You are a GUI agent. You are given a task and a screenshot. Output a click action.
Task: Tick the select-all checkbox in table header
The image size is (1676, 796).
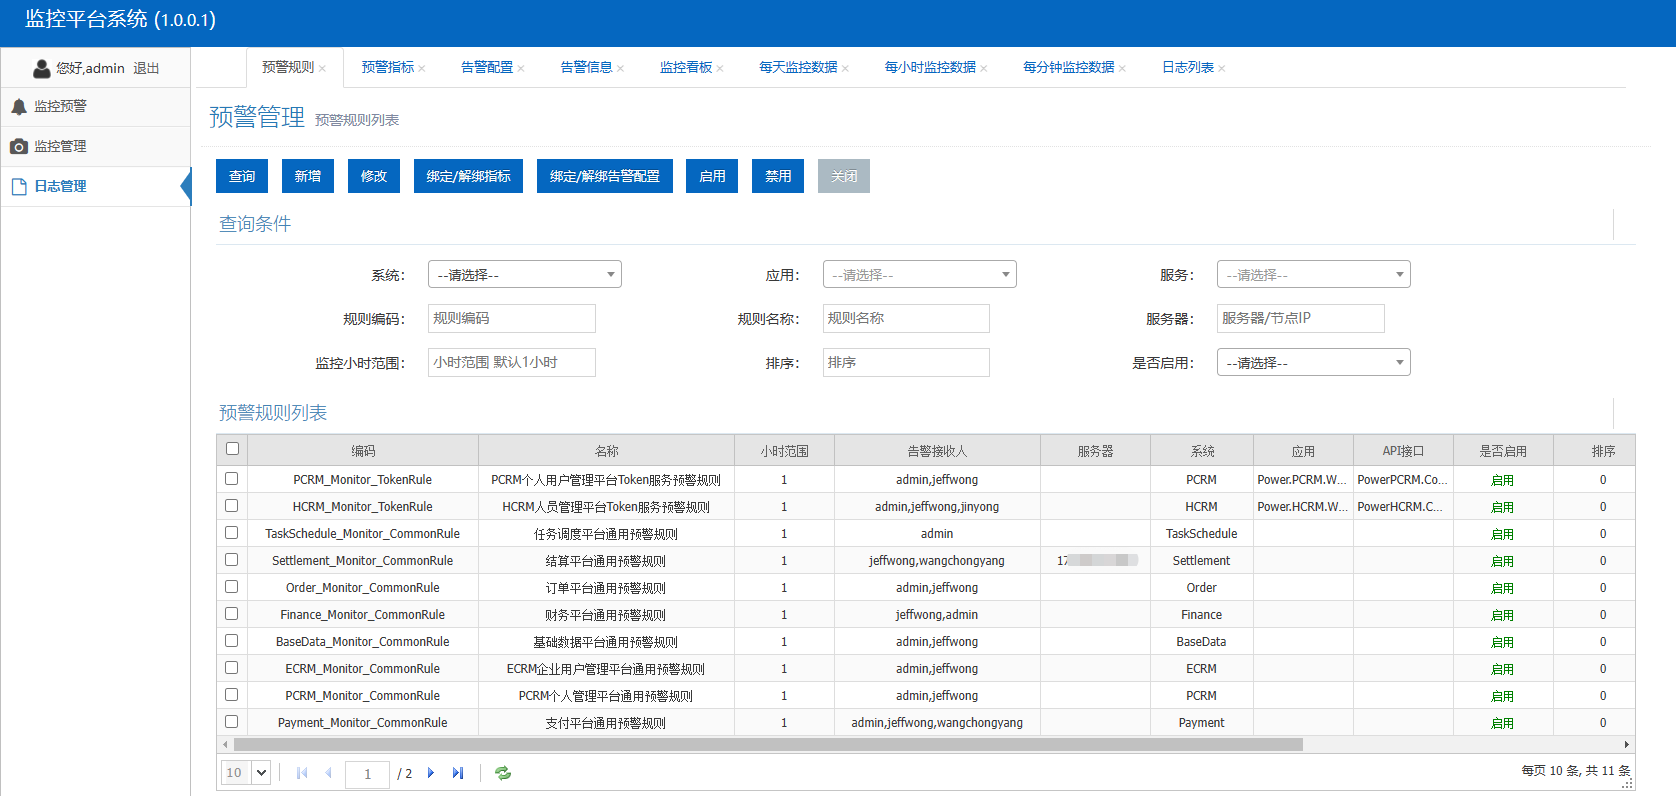[x=233, y=449]
